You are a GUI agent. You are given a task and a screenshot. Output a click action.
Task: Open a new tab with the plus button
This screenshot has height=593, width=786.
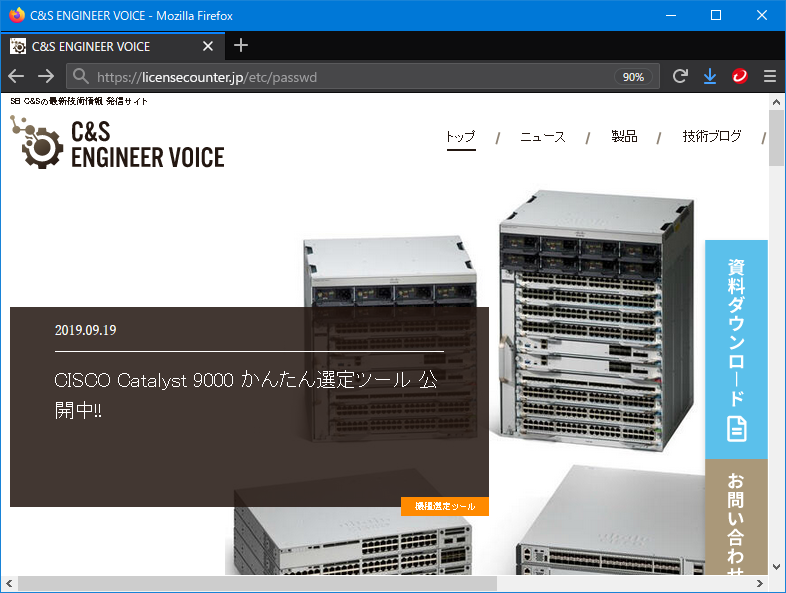pos(241,46)
